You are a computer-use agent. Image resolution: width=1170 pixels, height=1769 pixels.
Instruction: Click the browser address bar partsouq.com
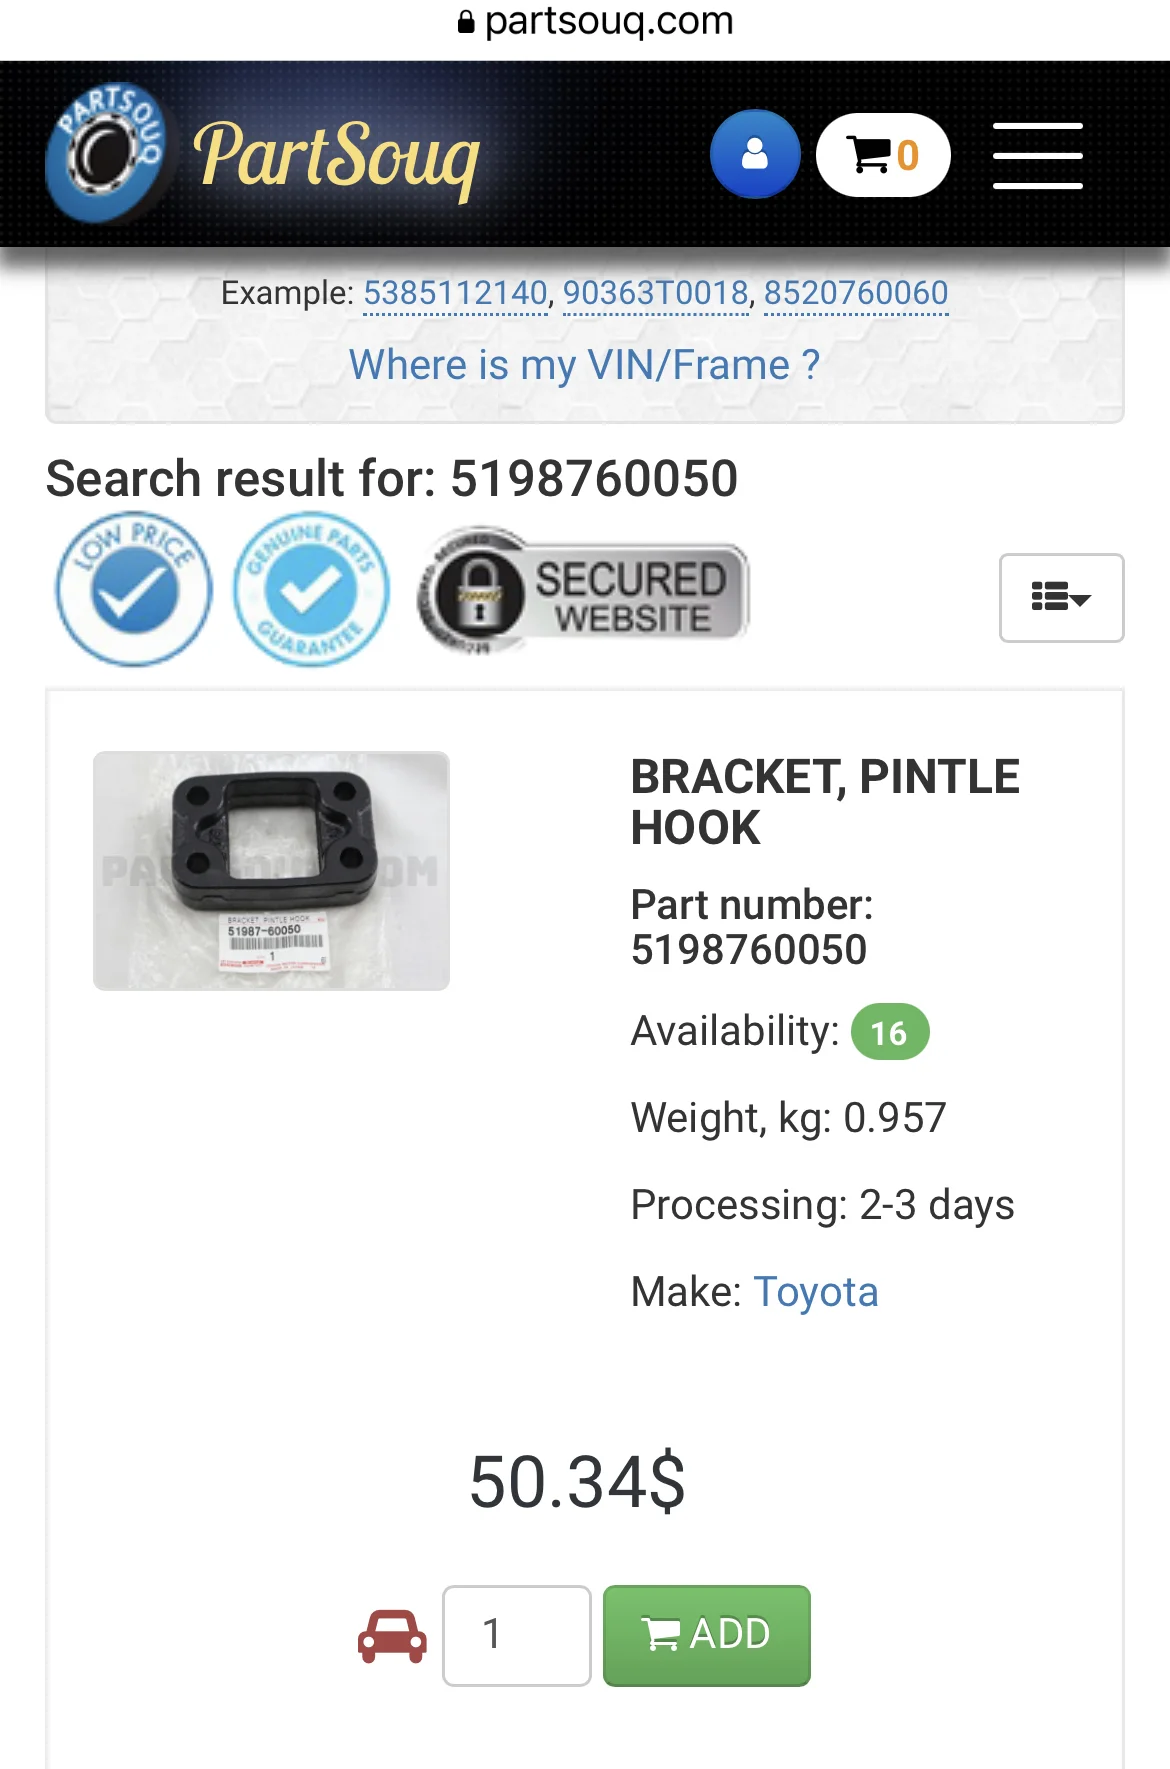click(596, 21)
